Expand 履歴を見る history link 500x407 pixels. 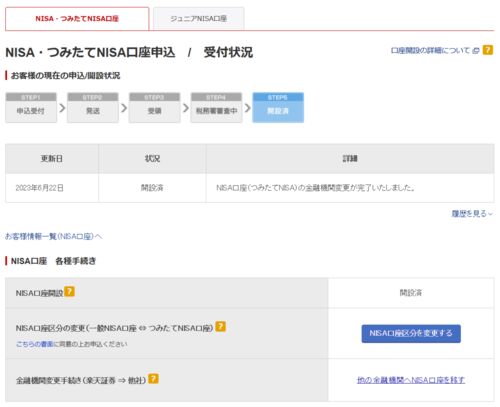tap(472, 214)
